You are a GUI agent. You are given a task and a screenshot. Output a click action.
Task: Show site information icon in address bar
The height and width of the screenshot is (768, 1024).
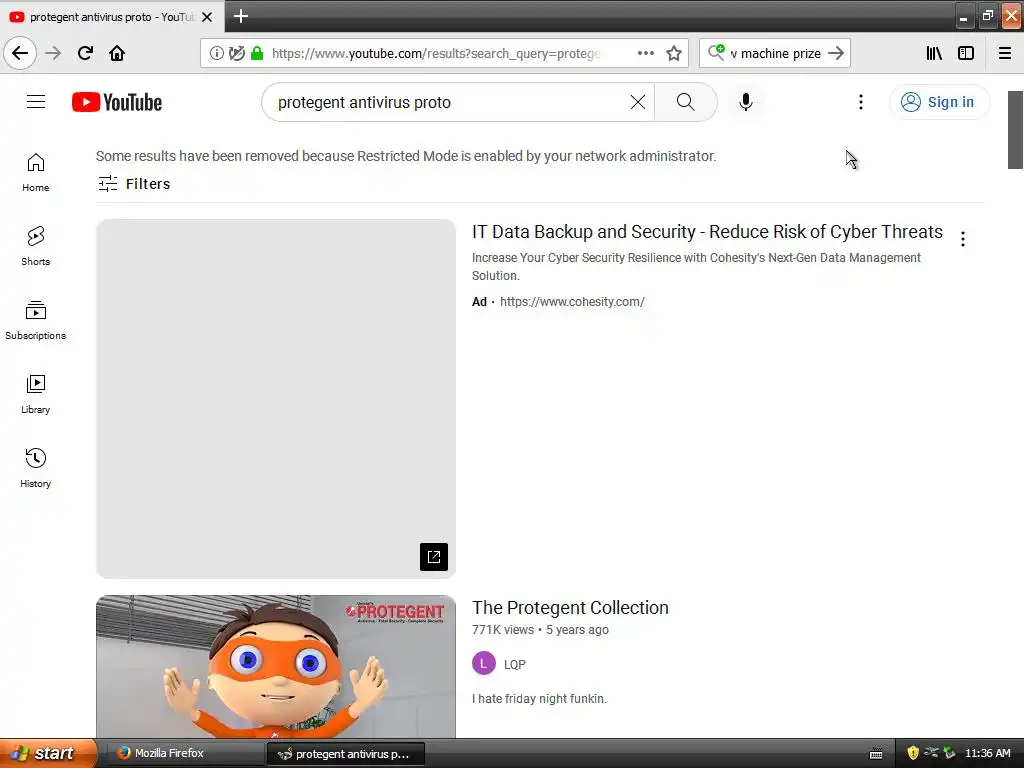217,53
